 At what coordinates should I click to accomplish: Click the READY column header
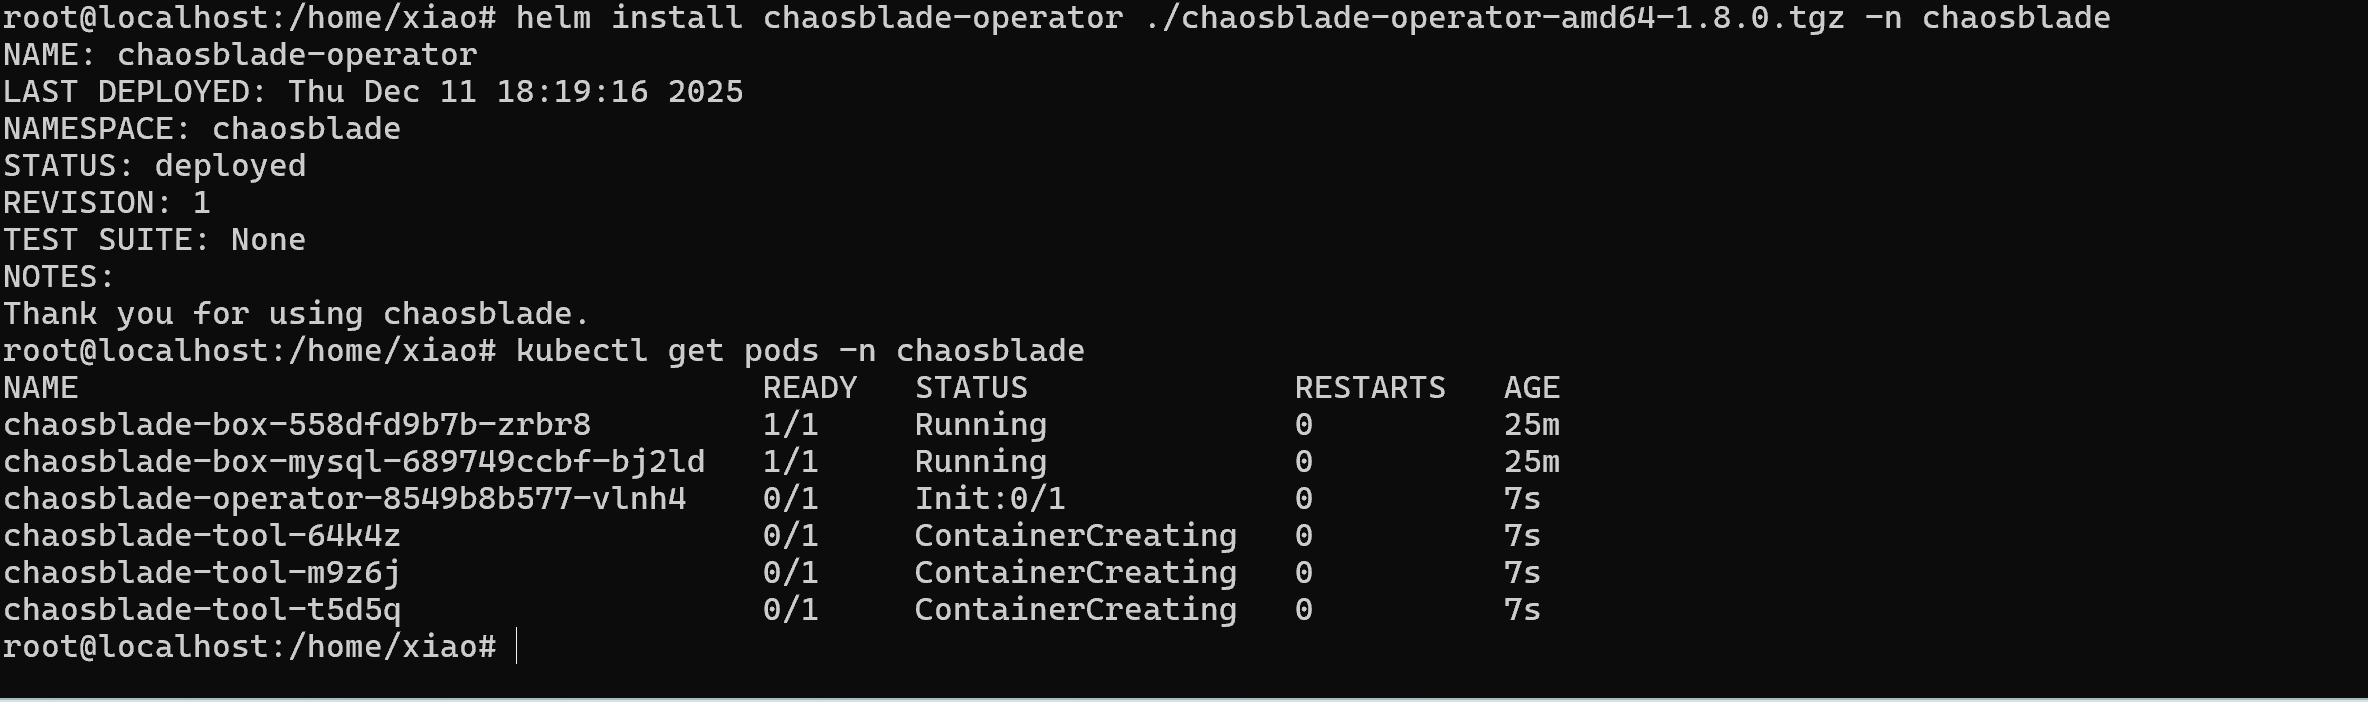[810, 388]
